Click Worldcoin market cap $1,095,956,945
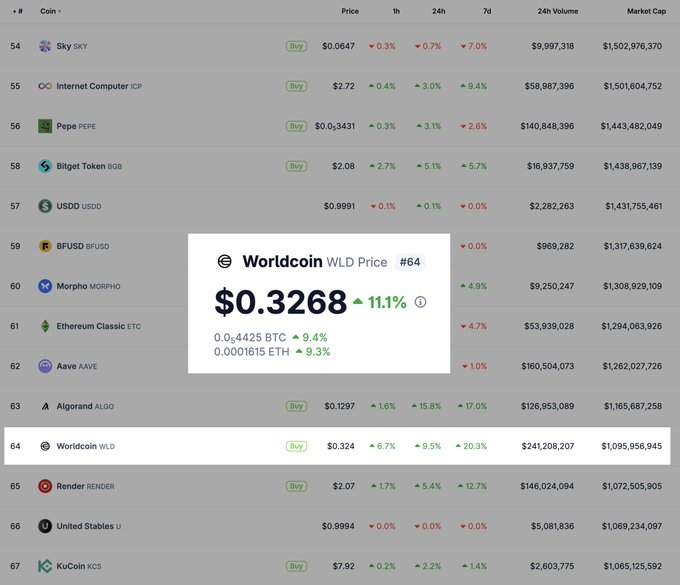The image size is (680, 585). 631,446
